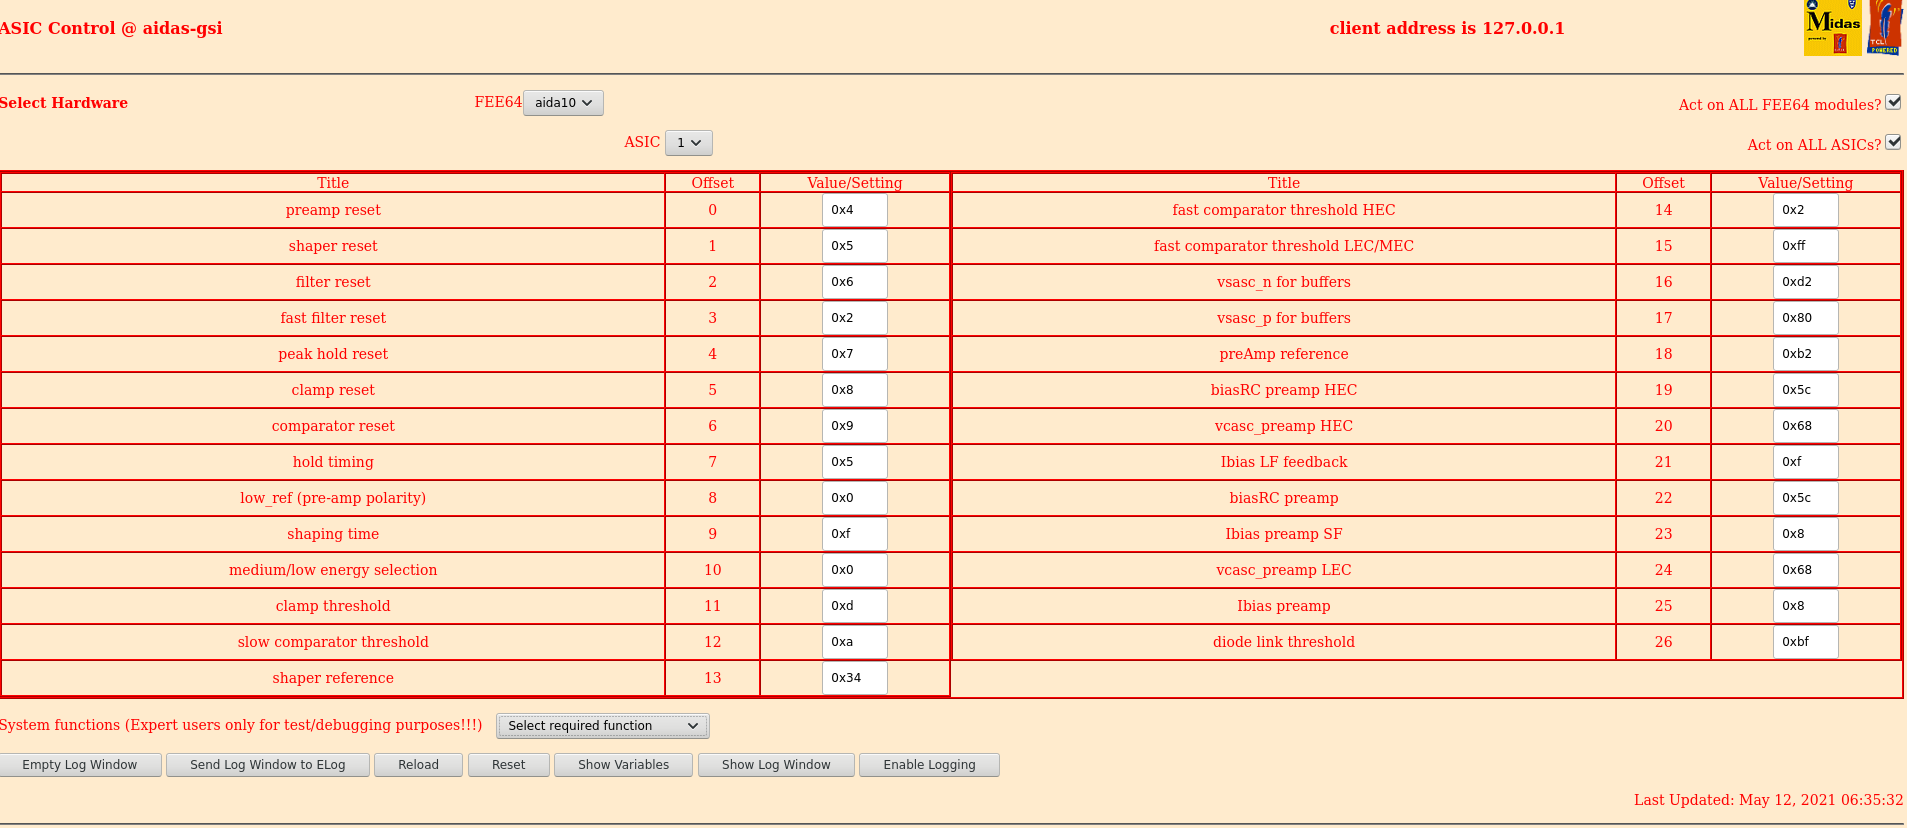Click the fast comparator threshold HEC value field
1907x828 pixels.
pos(1806,210)
